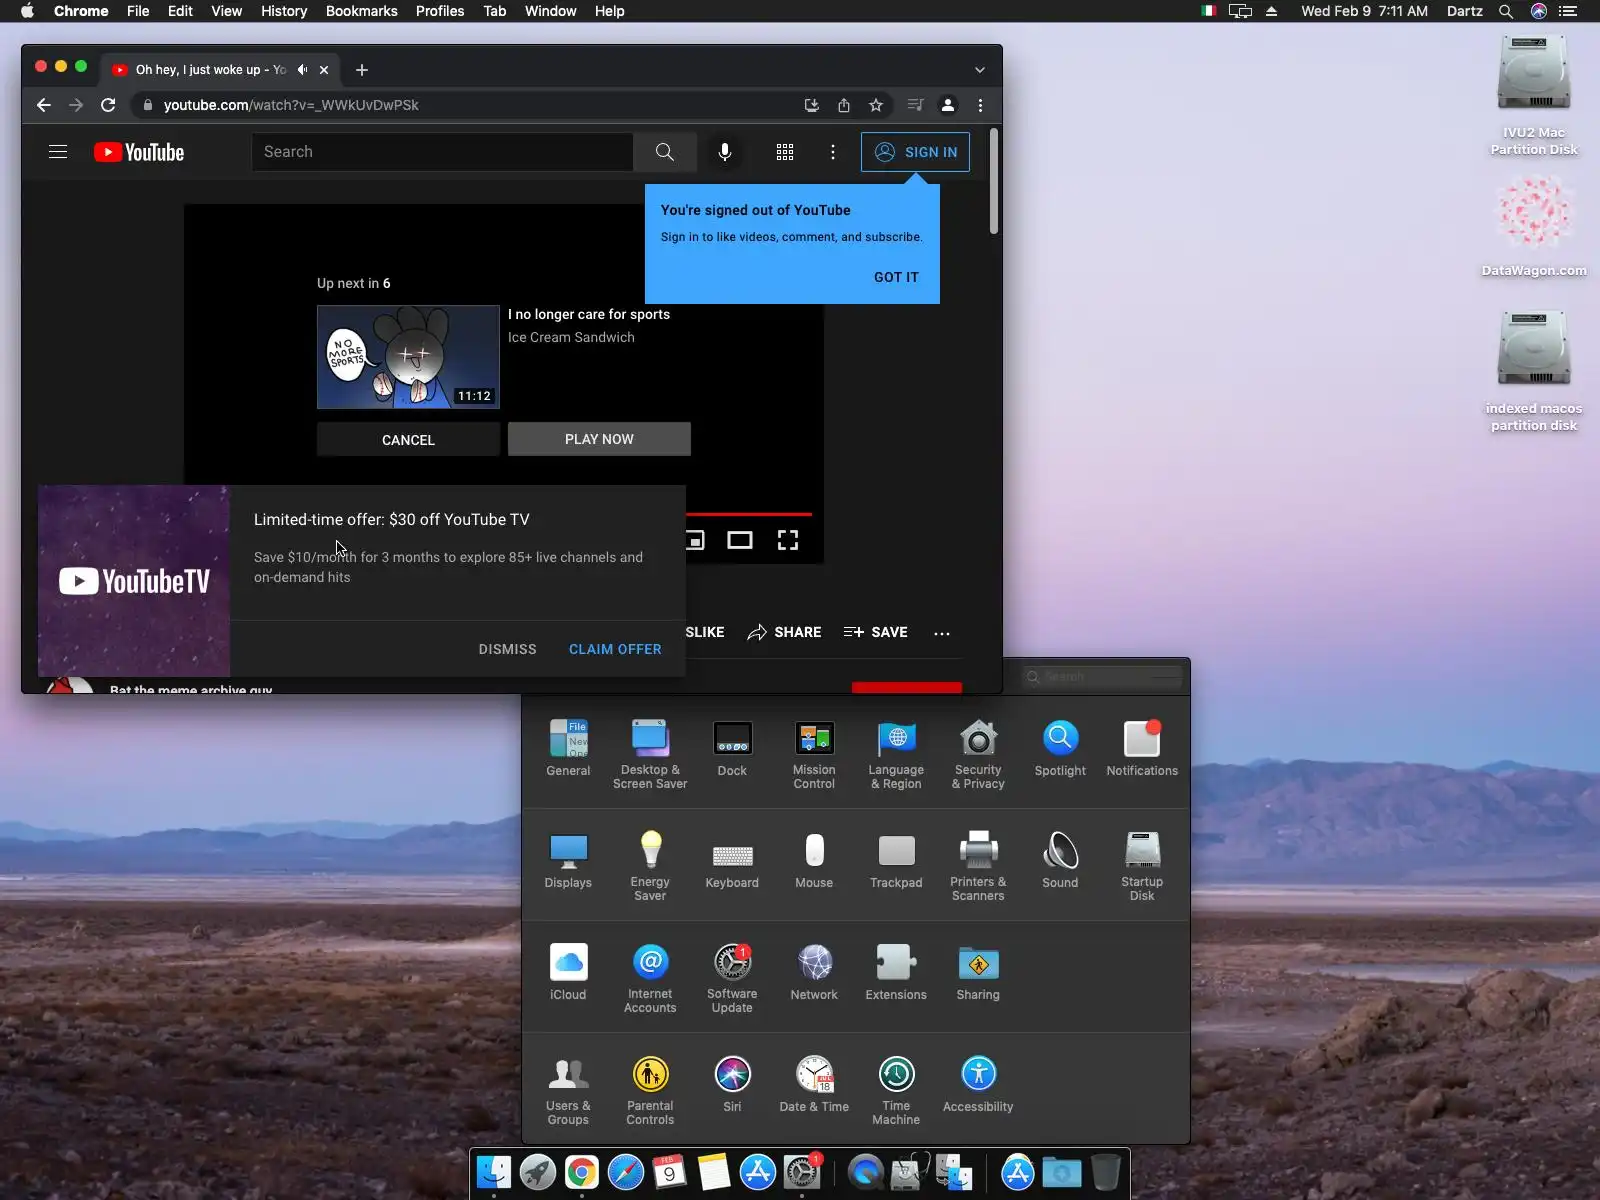Click into the YouTube search field
The height and width of the screenshot is (1200, 1600).
click(x=442, y=152)
